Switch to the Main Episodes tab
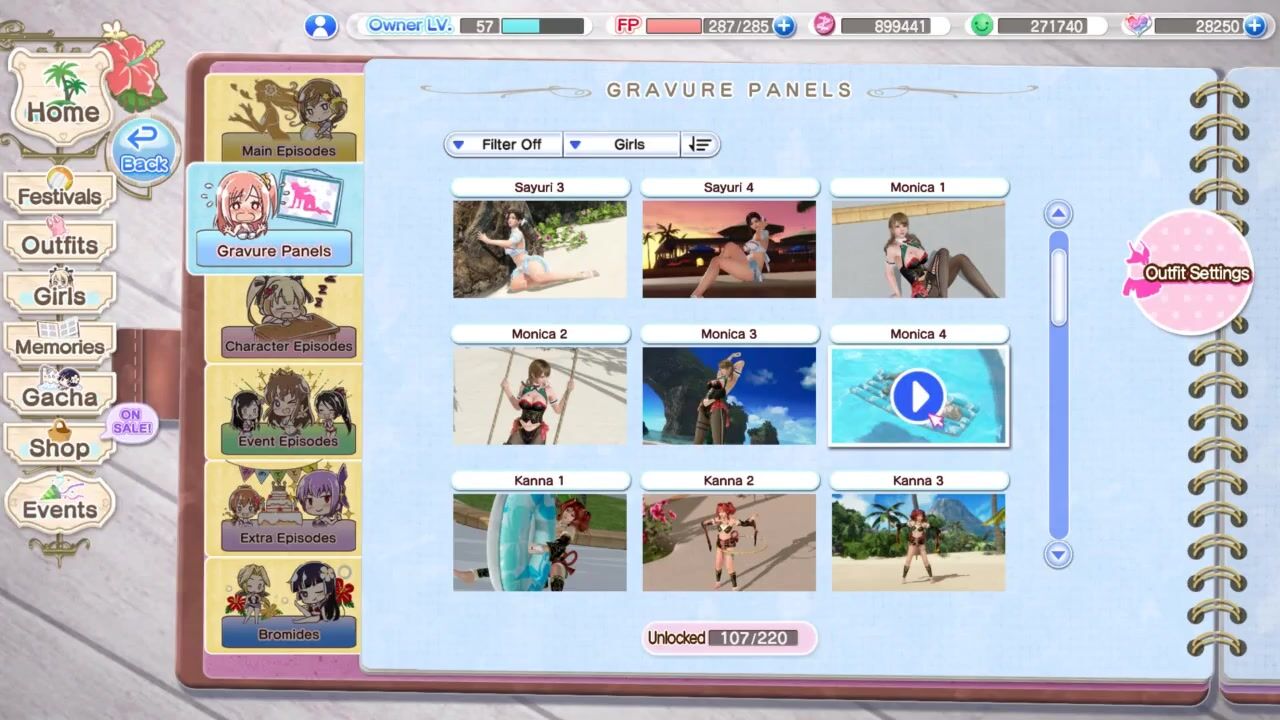 coord(286,120)
